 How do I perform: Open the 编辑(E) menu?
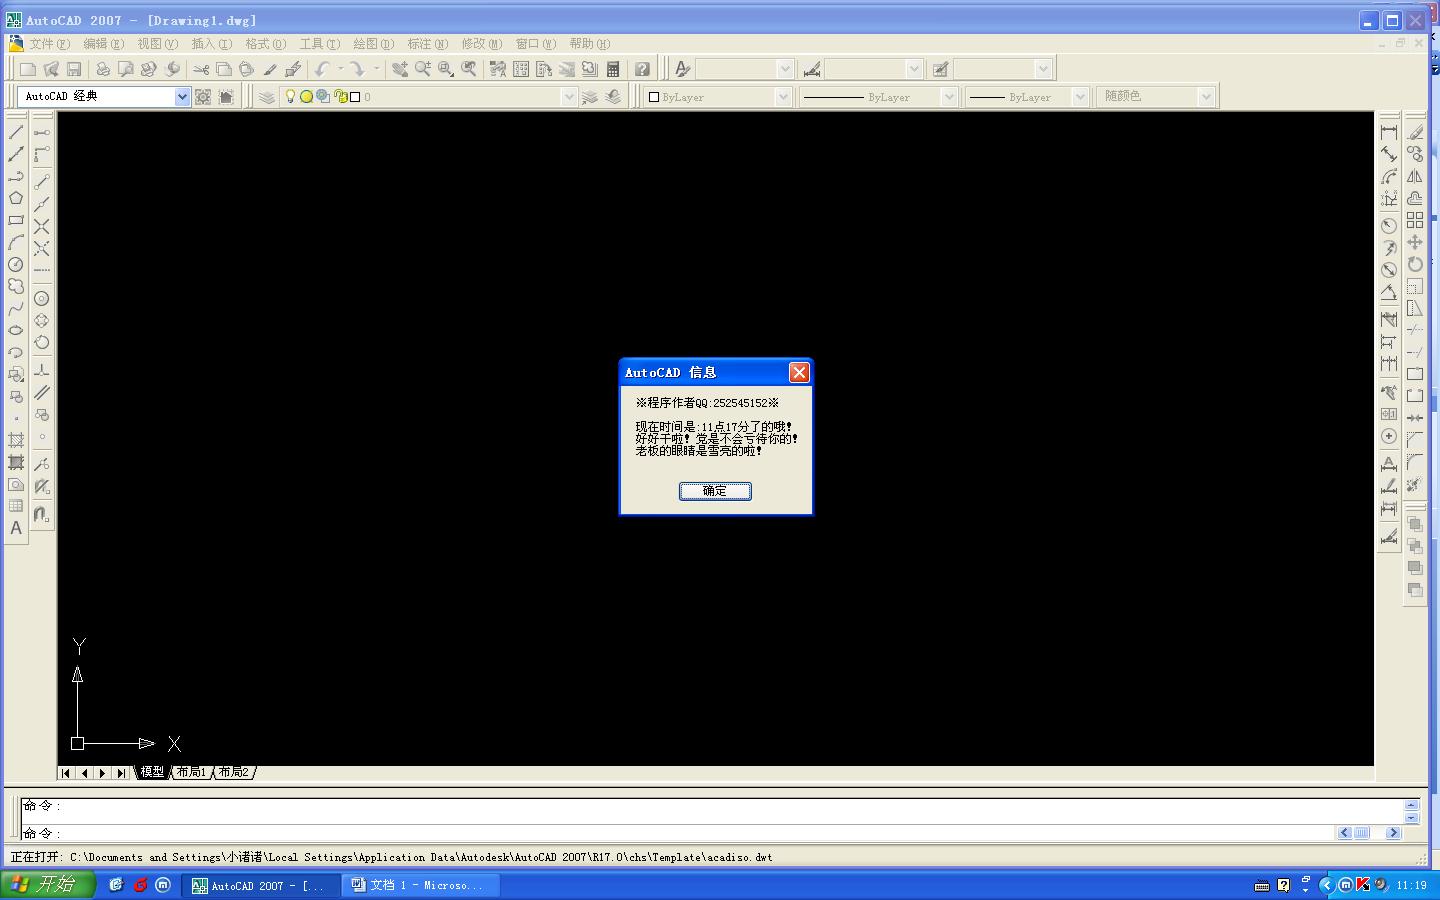[x=103, y=44]
